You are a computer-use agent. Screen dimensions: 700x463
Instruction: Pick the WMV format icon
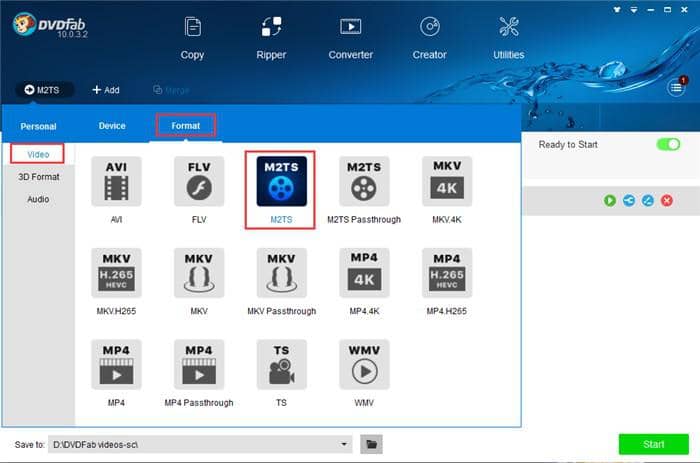tap(364, 364)
